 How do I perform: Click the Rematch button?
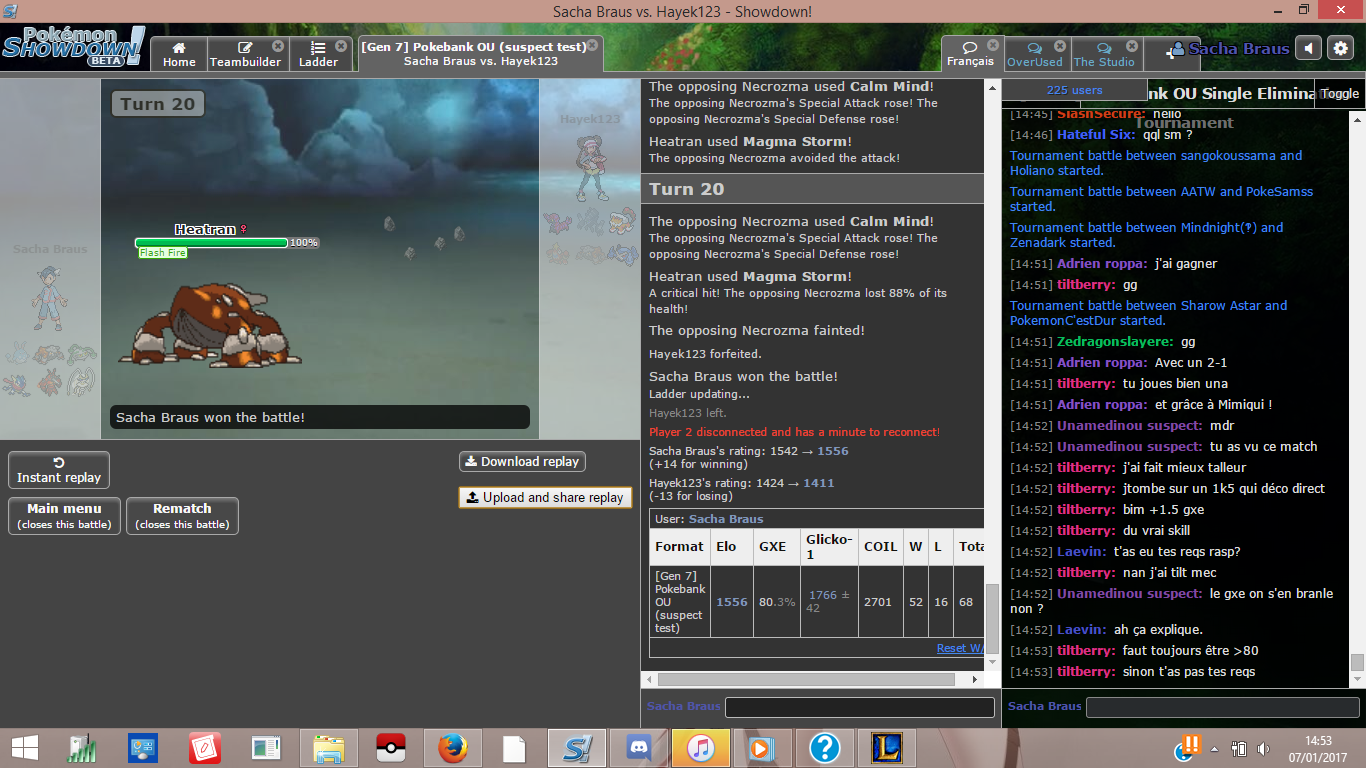pos(182,516)
